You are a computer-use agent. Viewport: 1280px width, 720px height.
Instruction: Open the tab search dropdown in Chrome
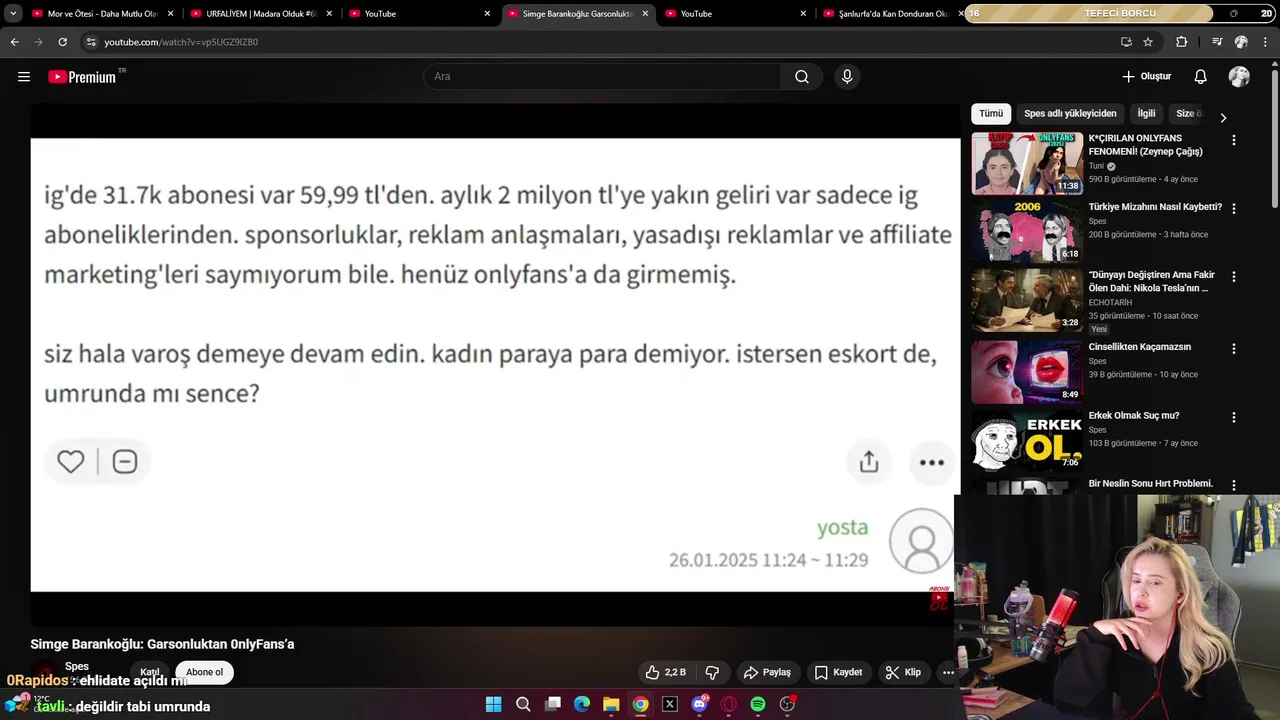[13, 14]
